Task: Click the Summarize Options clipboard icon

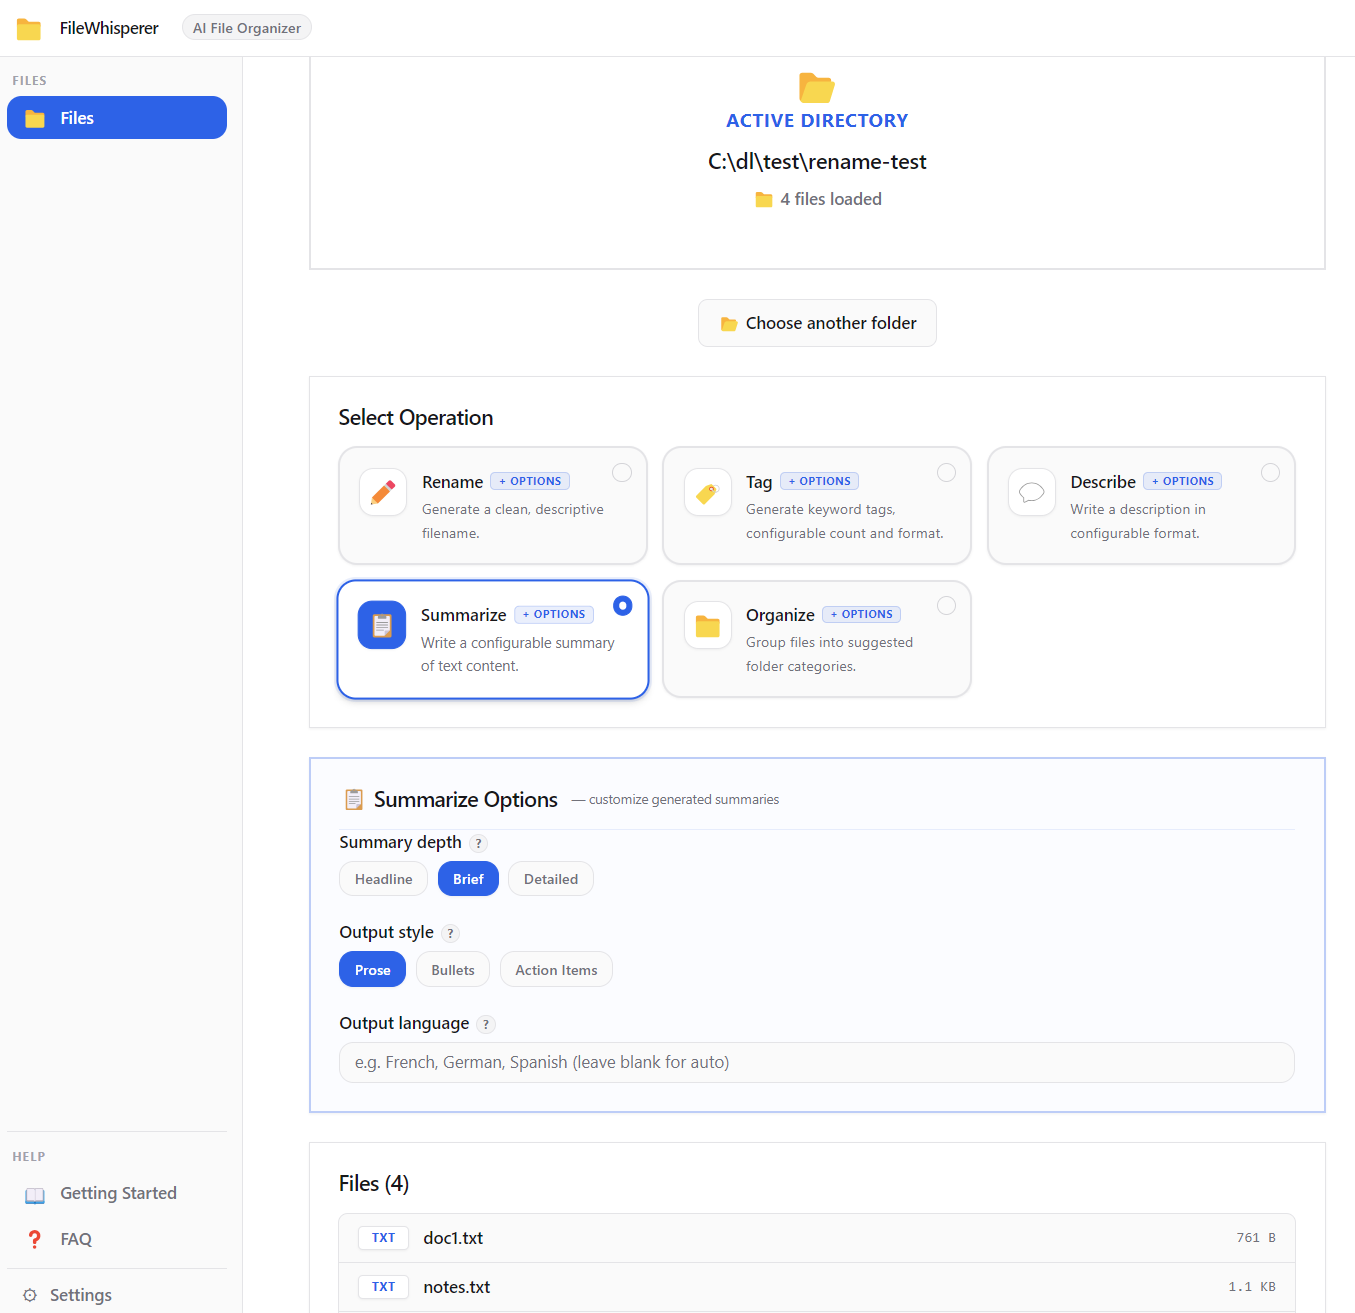Action: tap(354, 799)
